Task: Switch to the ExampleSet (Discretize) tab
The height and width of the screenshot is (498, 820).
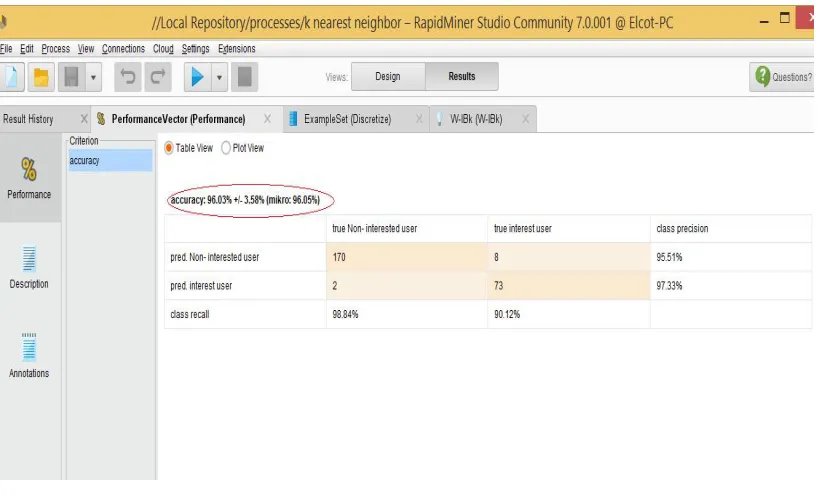Action: pyautogui.click(x=348, y=119)
